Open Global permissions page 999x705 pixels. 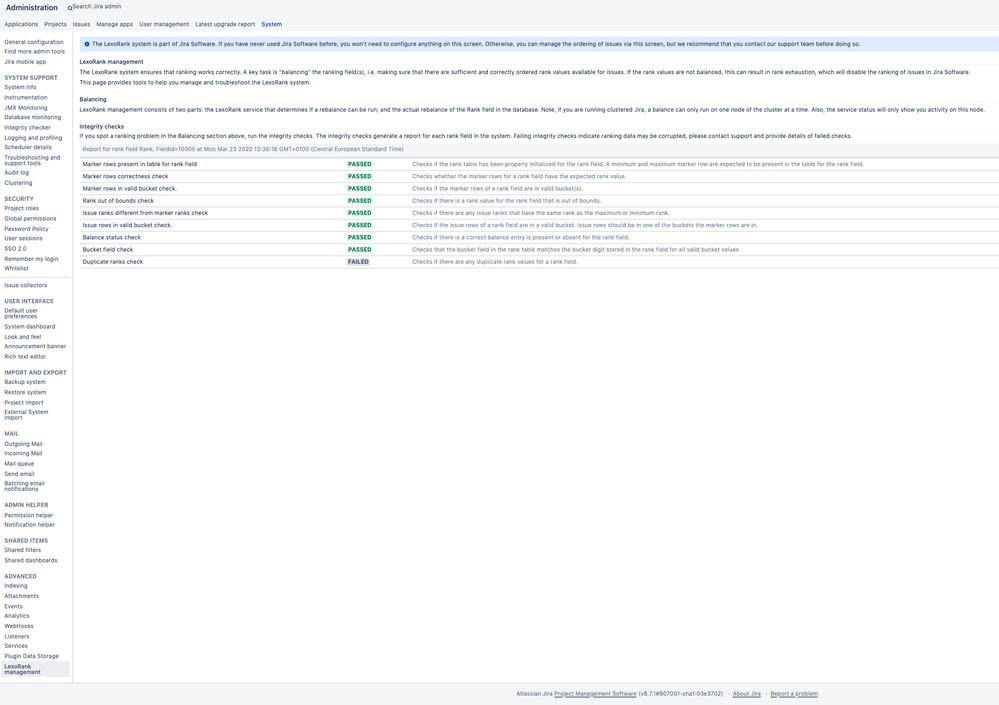pos(30,218)
